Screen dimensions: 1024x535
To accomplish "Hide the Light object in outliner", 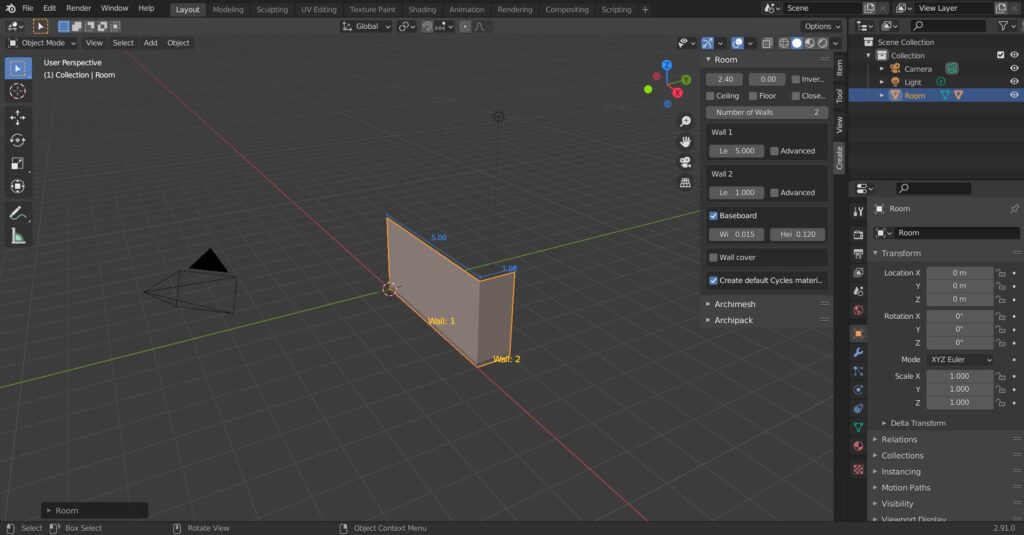I will click(1014, 82).
